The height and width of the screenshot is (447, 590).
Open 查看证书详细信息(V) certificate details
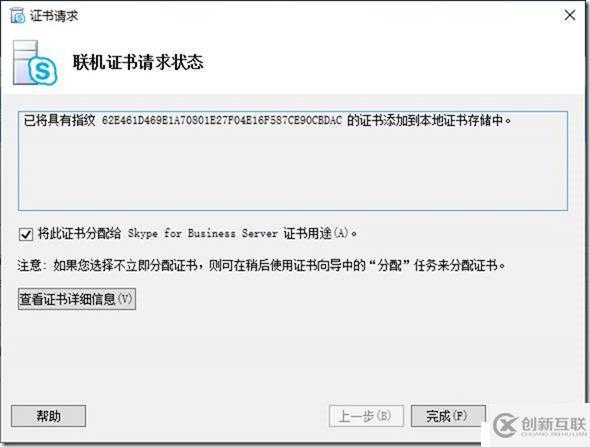point(77,299)
